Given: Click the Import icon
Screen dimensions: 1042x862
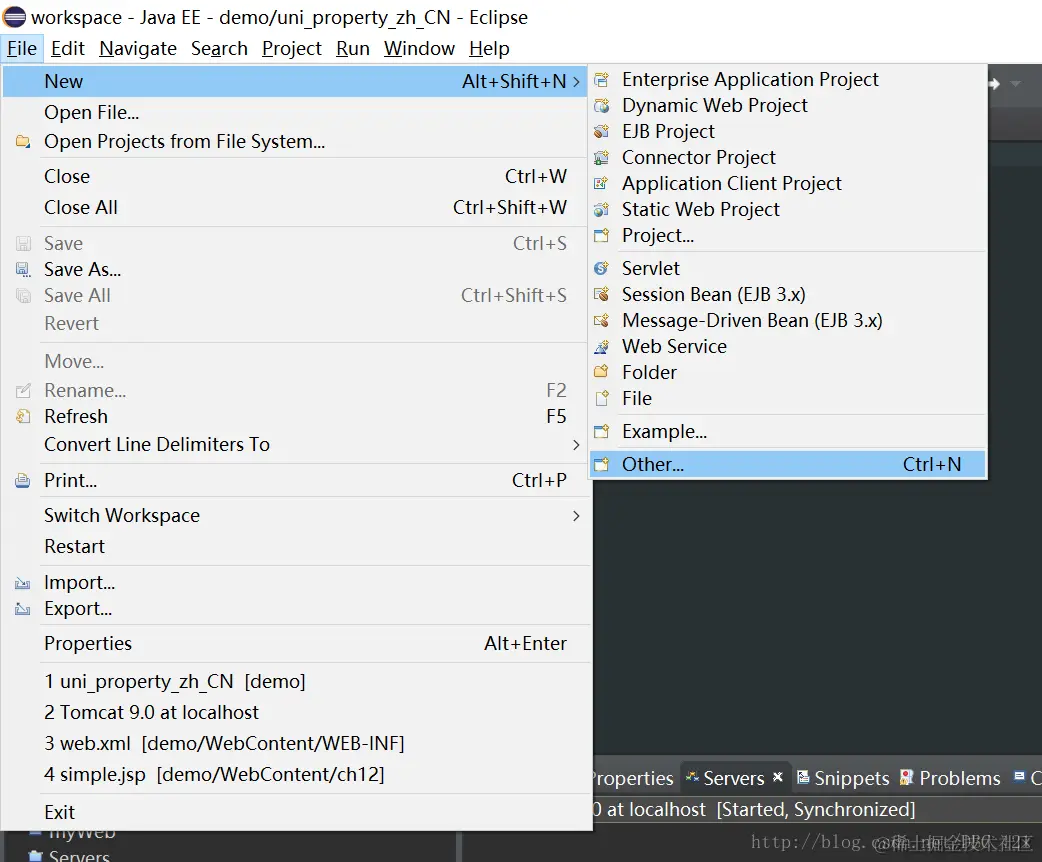Looking at the screenshot, I should [x=23, y=584].
